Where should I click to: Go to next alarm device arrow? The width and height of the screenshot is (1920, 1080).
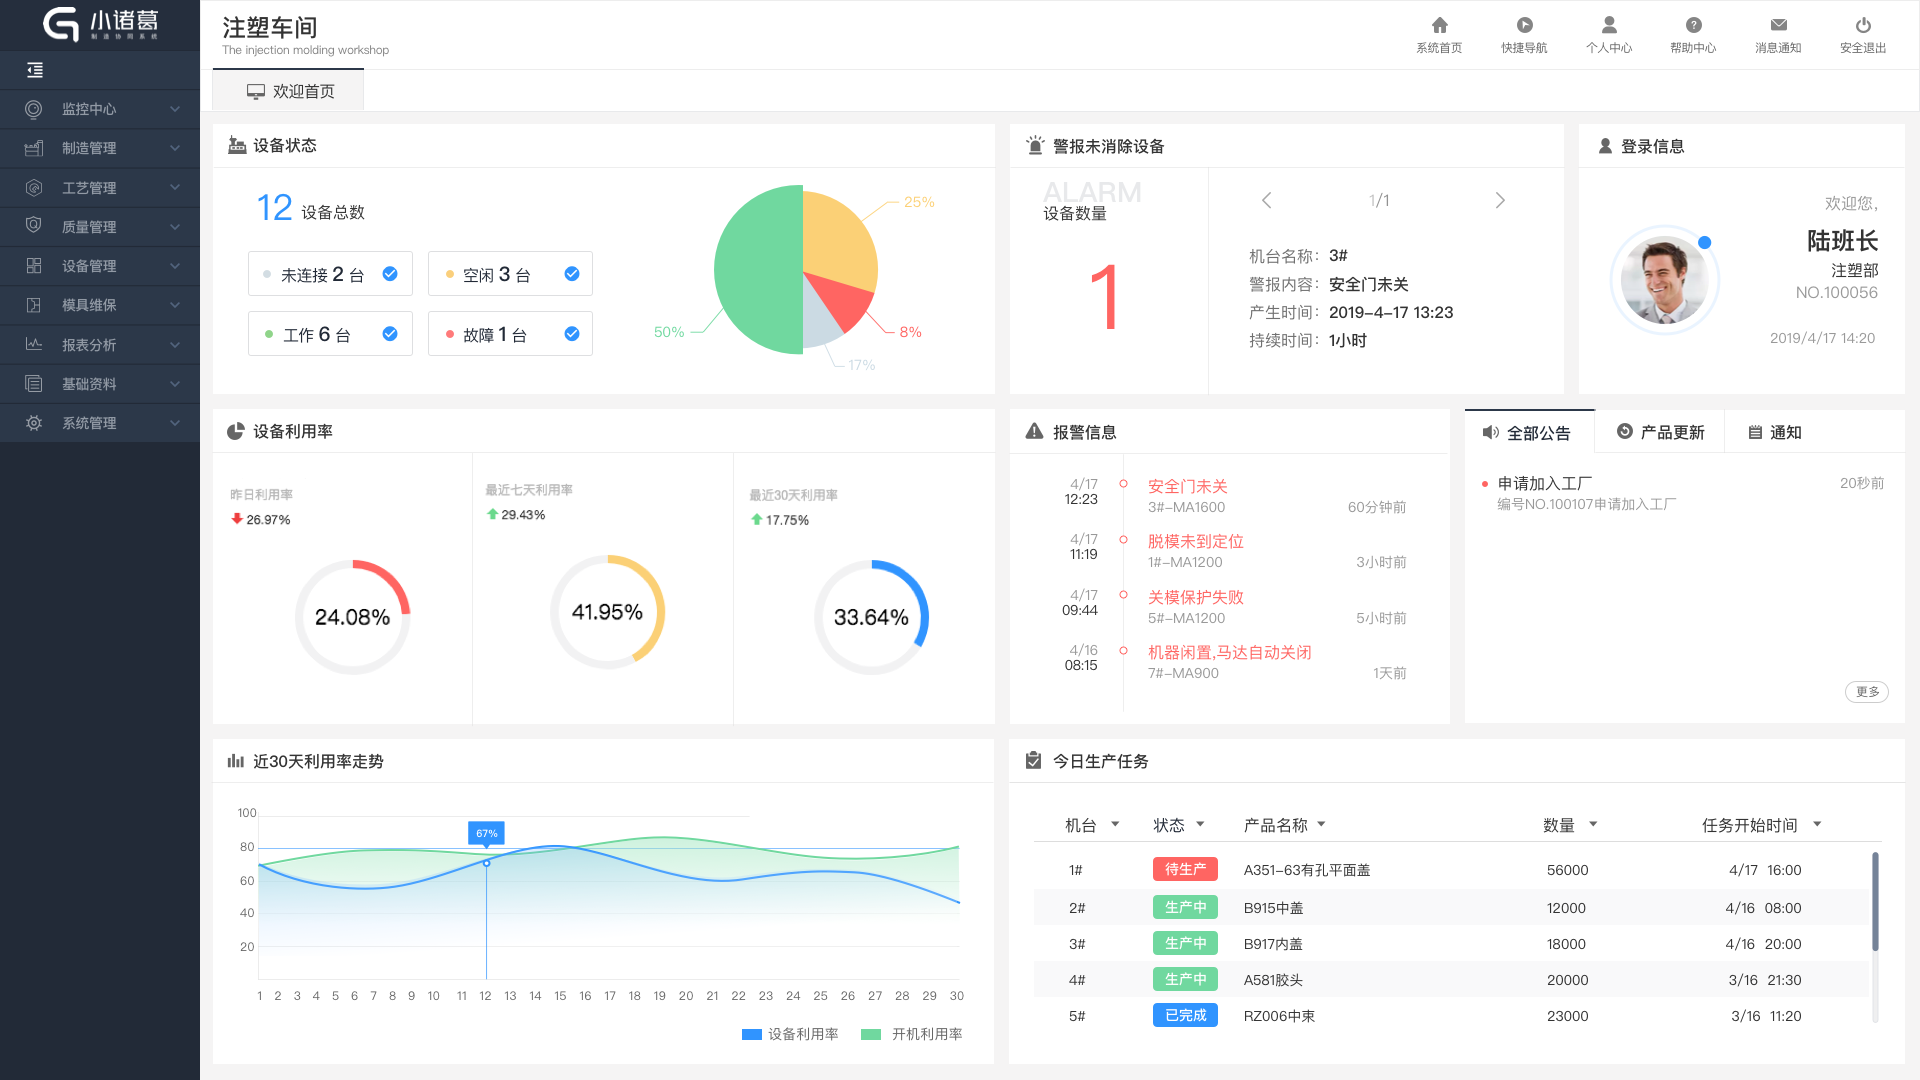1499,200
